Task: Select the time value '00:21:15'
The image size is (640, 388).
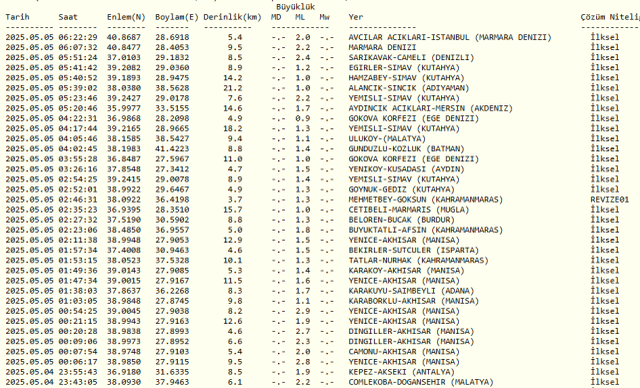Action: click(x=78, y=322)
